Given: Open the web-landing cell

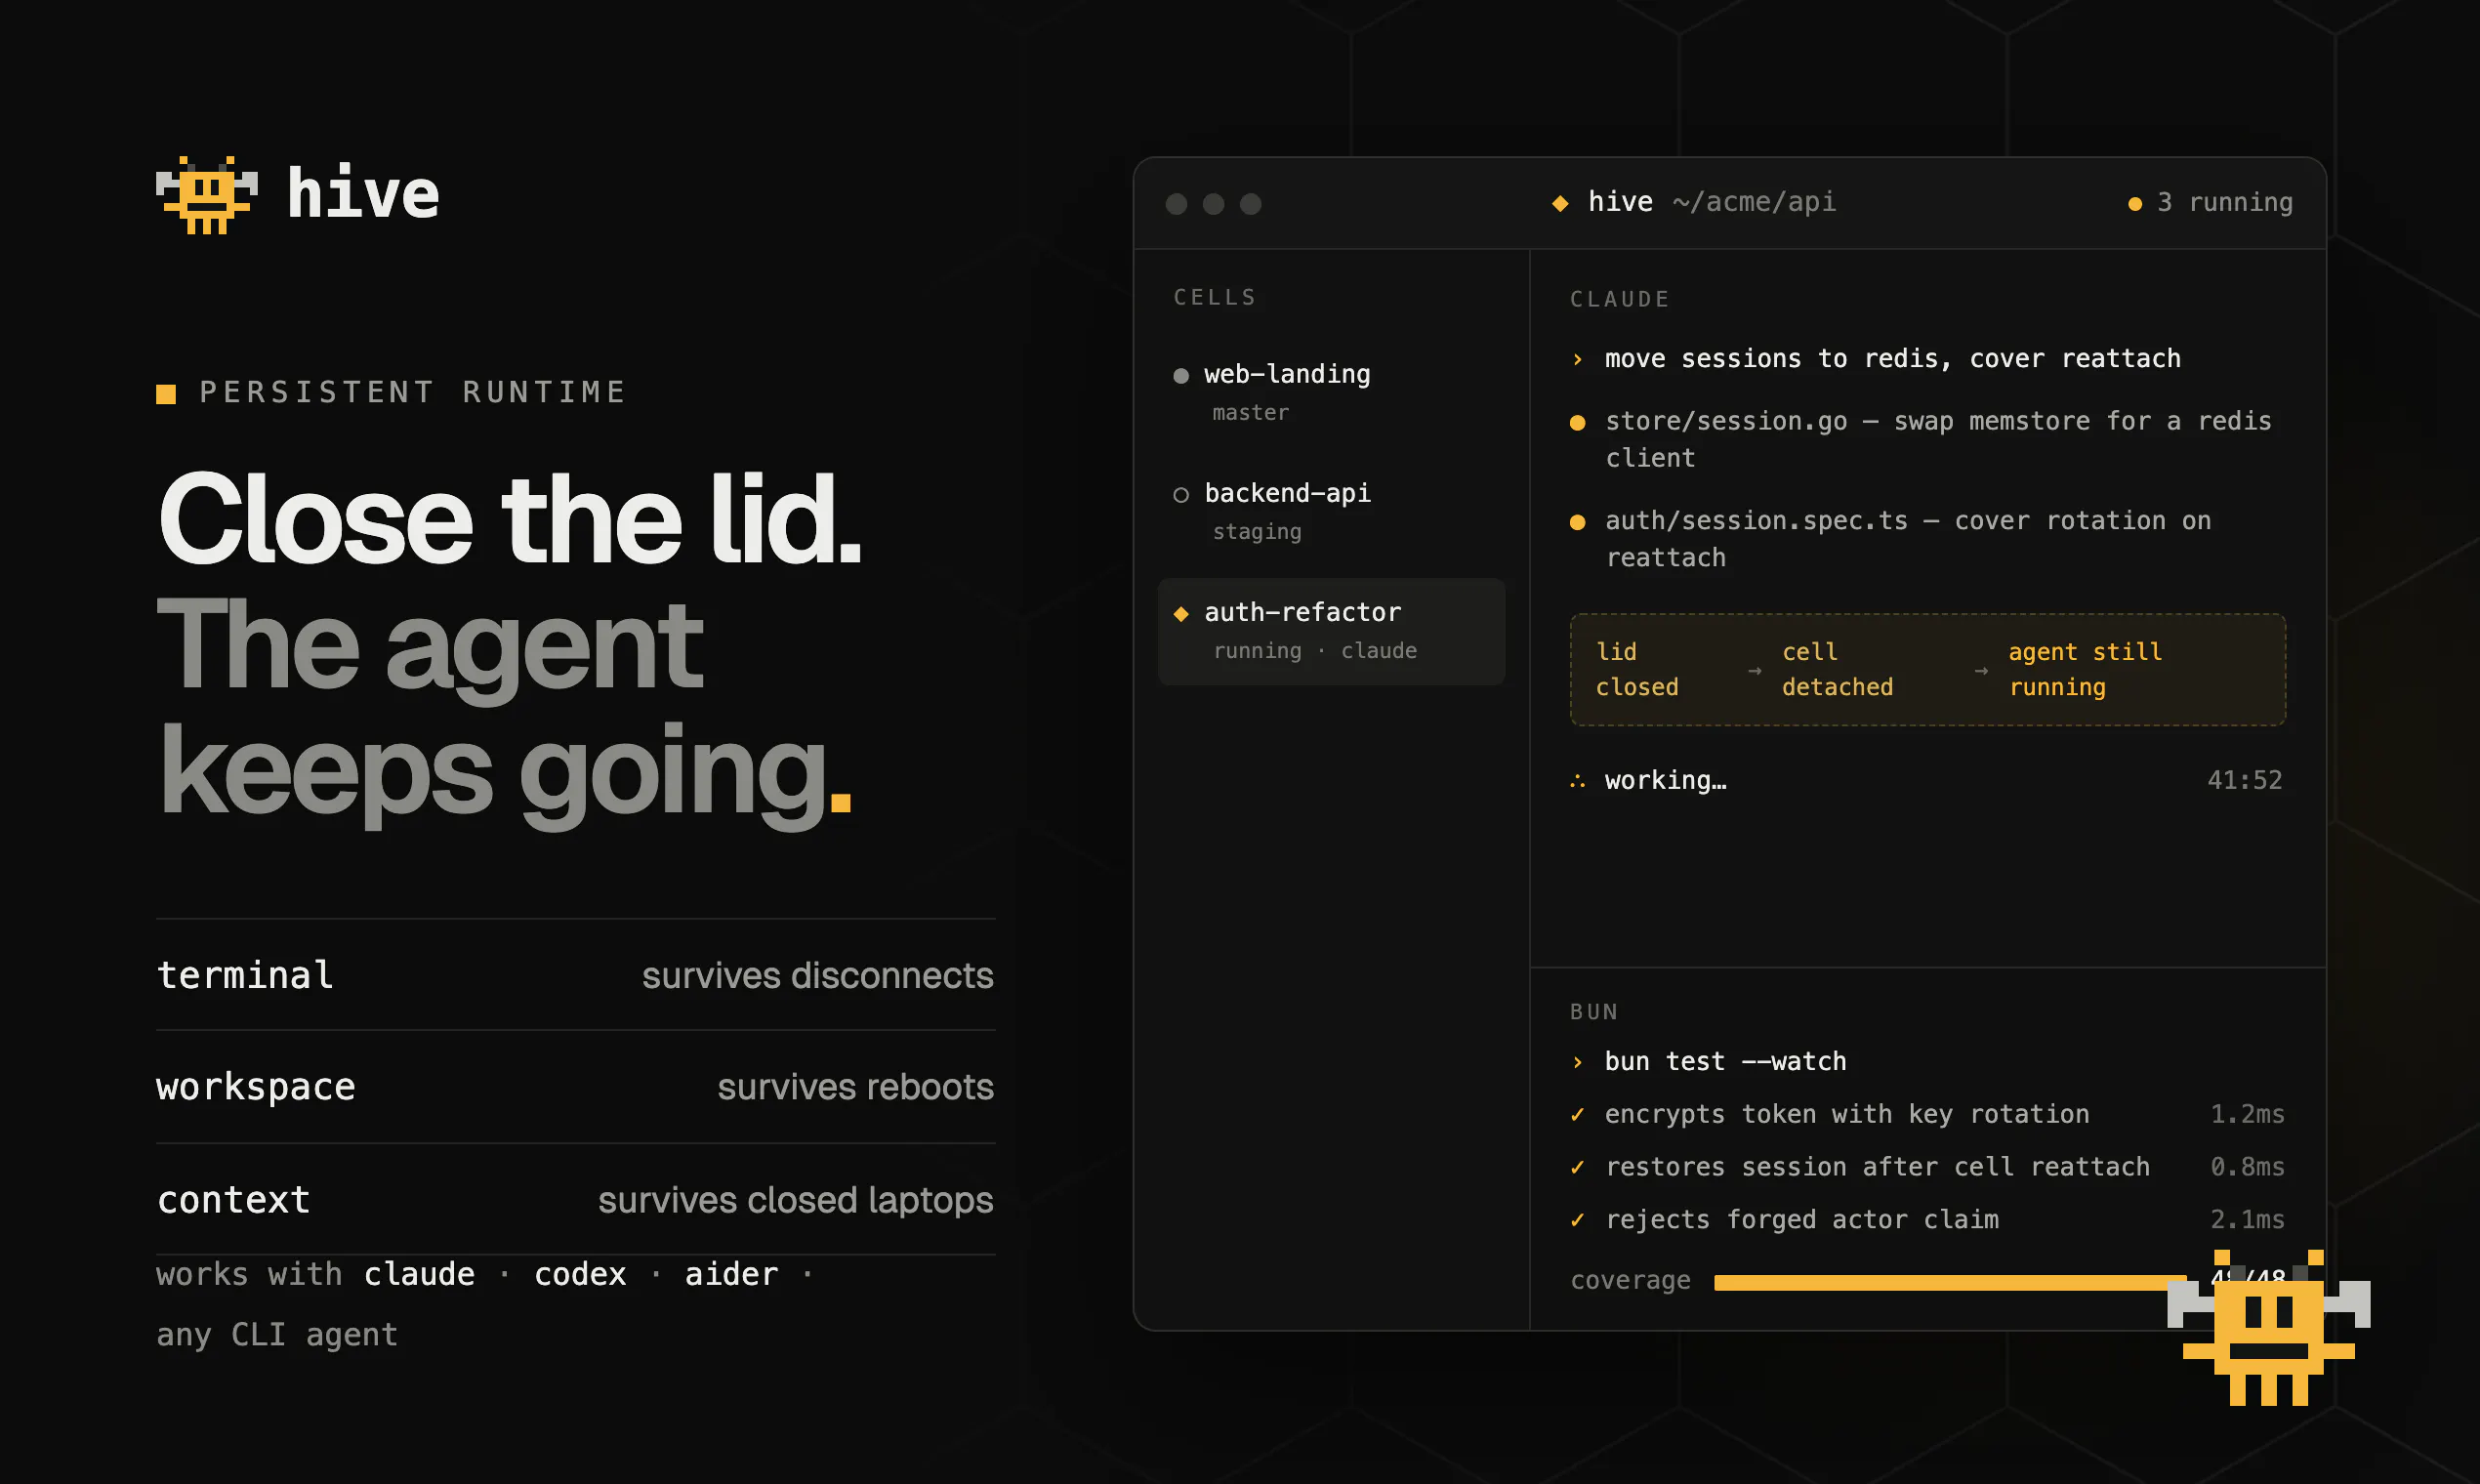Looking at the screenshot, I should tap(1331, 393).
